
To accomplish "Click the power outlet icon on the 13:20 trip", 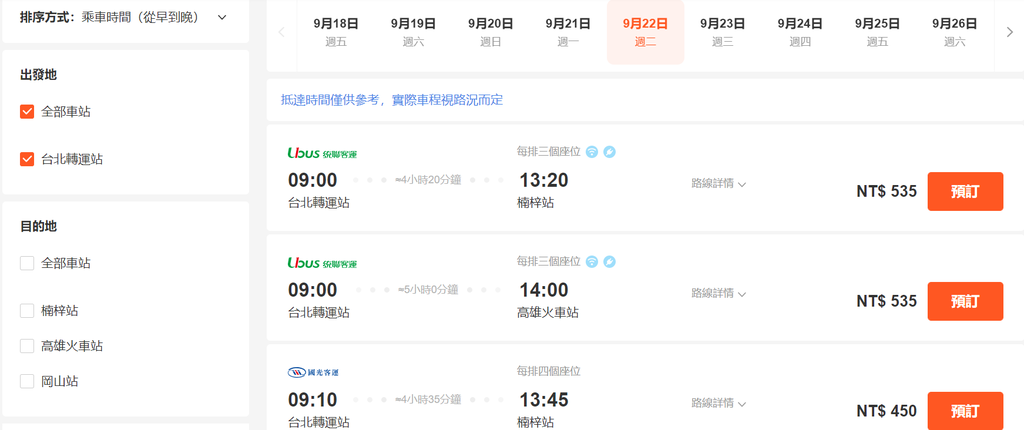I will [x=609, y=152].
